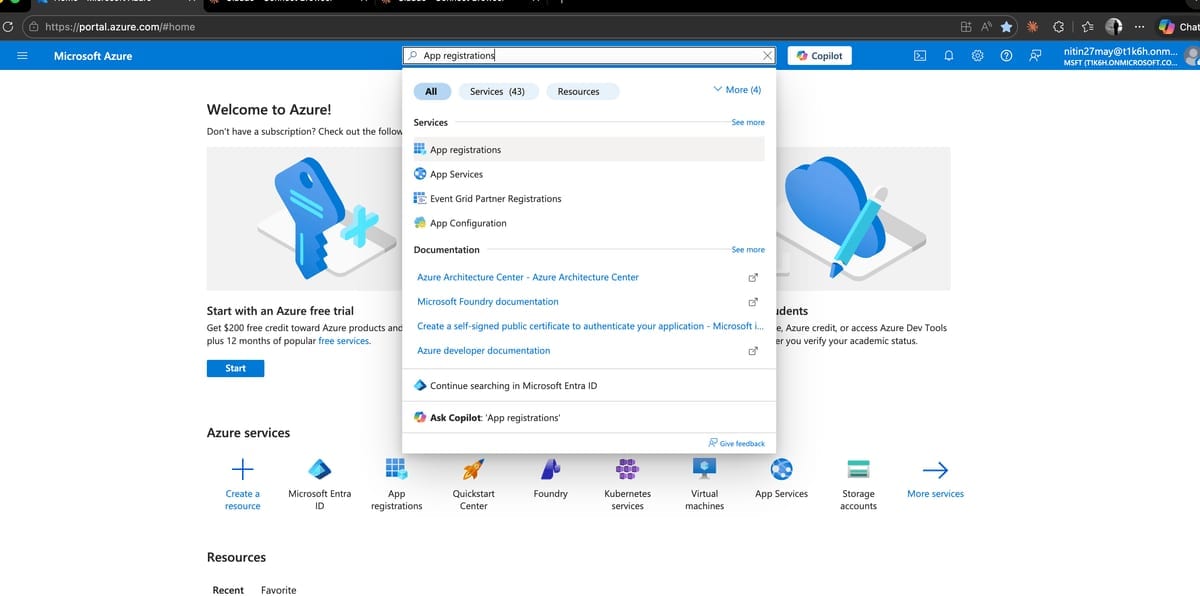Click the blue Start button
Screen dimensions: 1200x596
click(235, 368)
